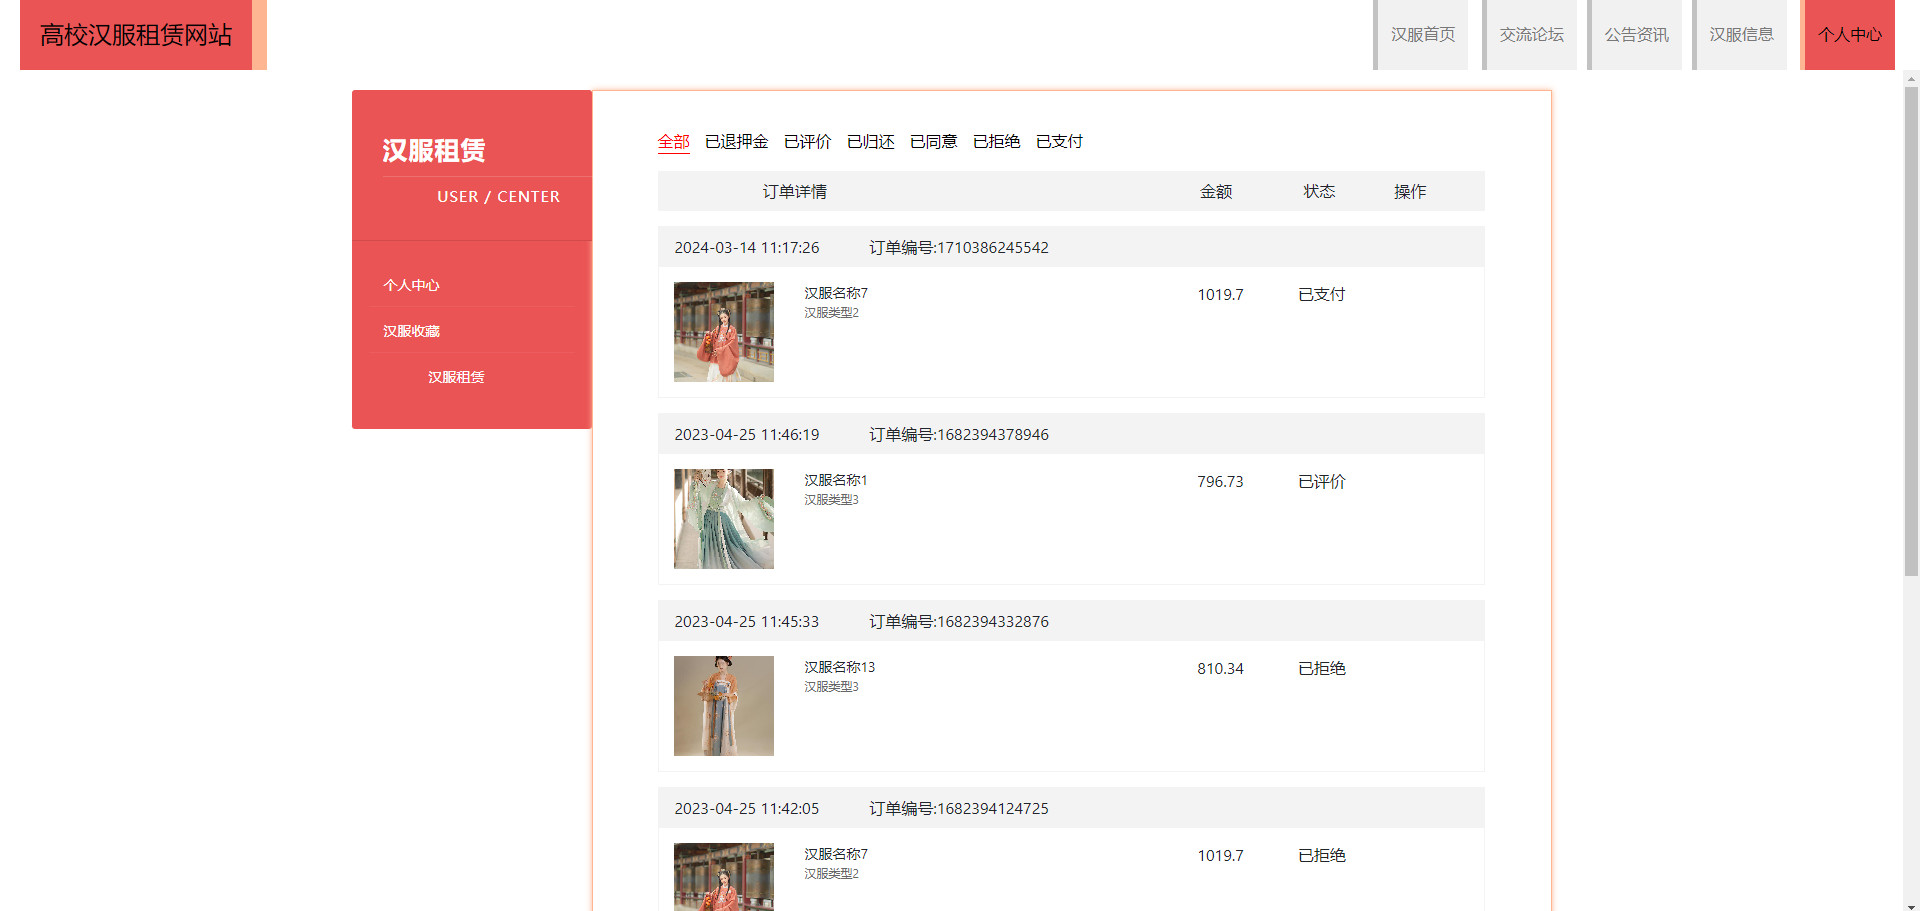Open the 已支付 orders filter
The width and height of the screenshot is (1920, 911).
click(1059, 142)
